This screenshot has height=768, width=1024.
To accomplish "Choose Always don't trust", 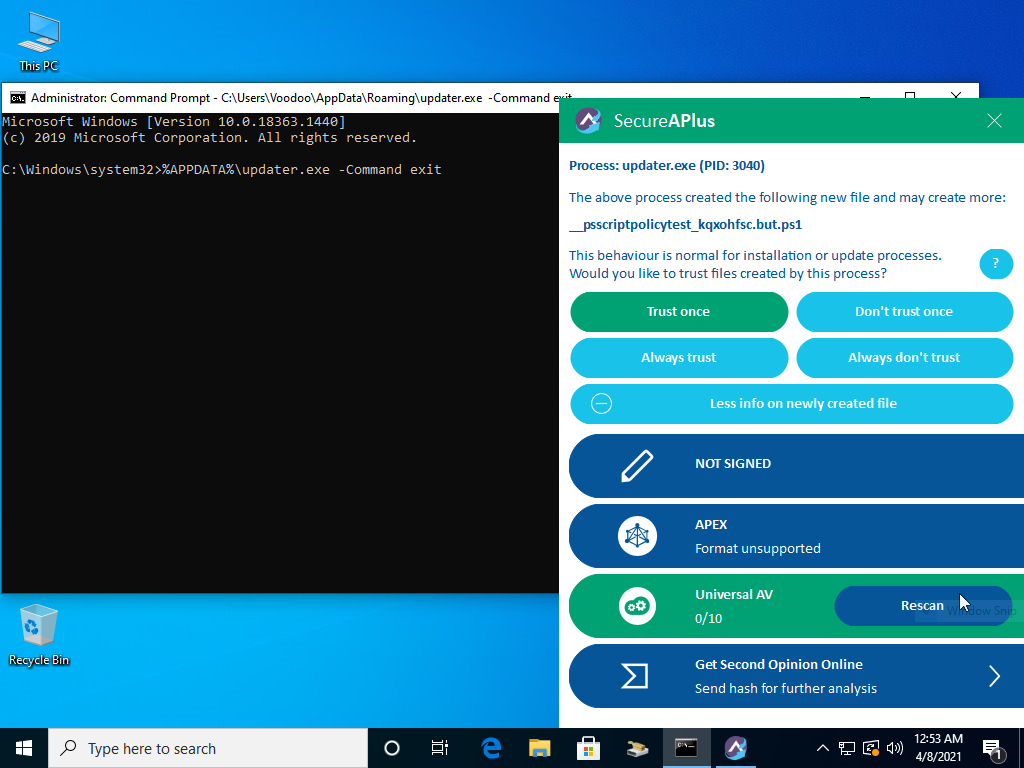I will [x=904, y=358].
